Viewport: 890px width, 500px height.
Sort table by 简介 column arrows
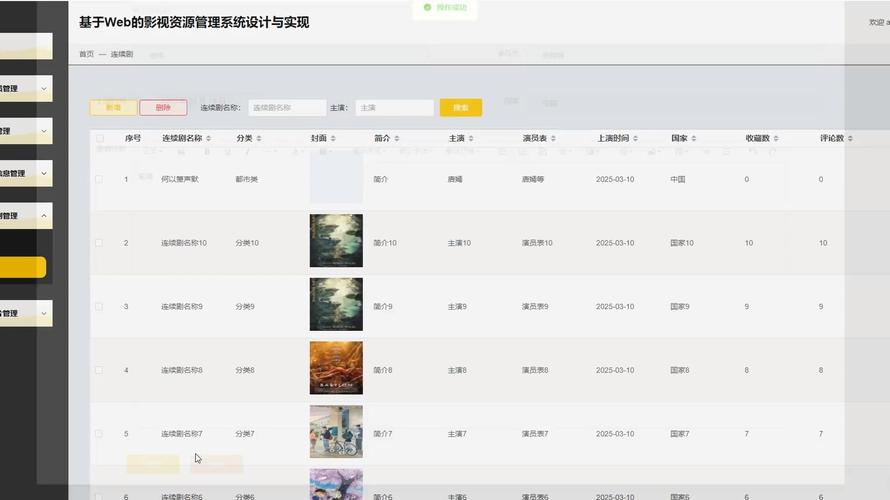(x=397, y=138)
